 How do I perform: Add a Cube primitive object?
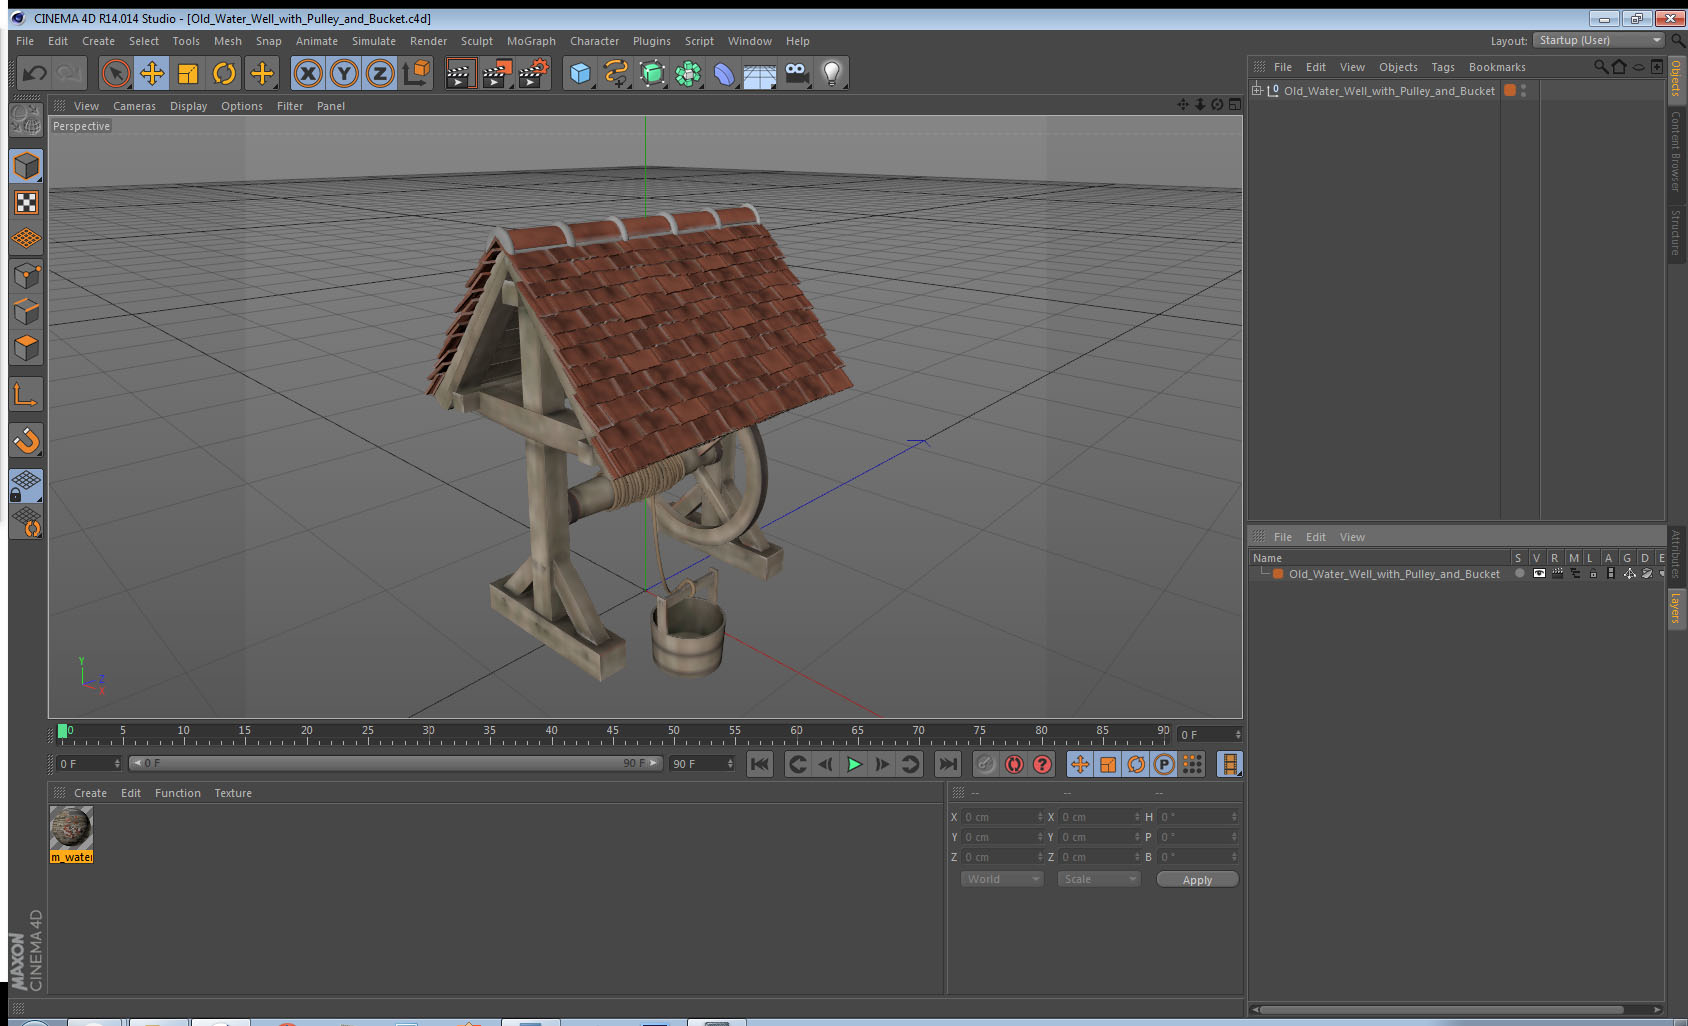(580, 73)
